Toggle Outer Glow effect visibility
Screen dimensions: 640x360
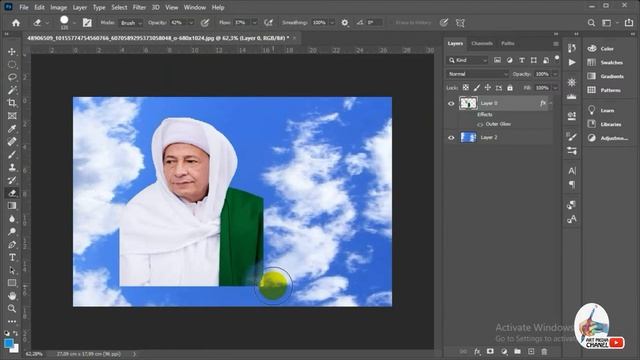tap(480, 124)
